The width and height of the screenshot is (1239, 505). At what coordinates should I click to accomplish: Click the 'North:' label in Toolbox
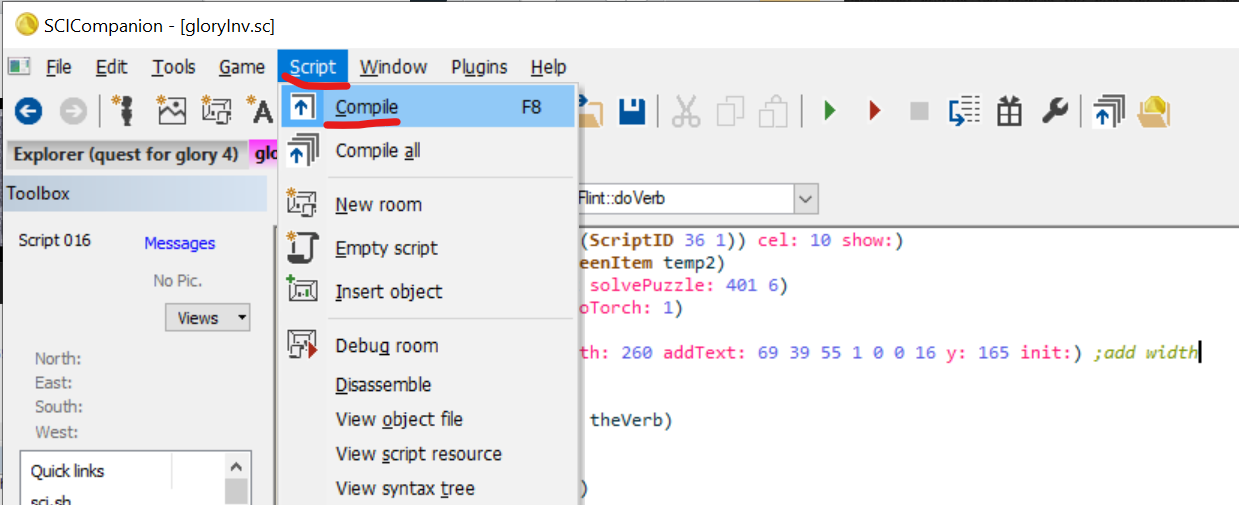pyautogui.click(x=58, y=359)
